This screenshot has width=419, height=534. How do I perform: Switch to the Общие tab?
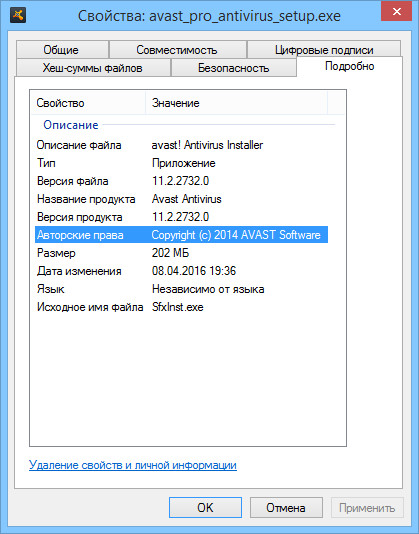[x=62, y=50]
